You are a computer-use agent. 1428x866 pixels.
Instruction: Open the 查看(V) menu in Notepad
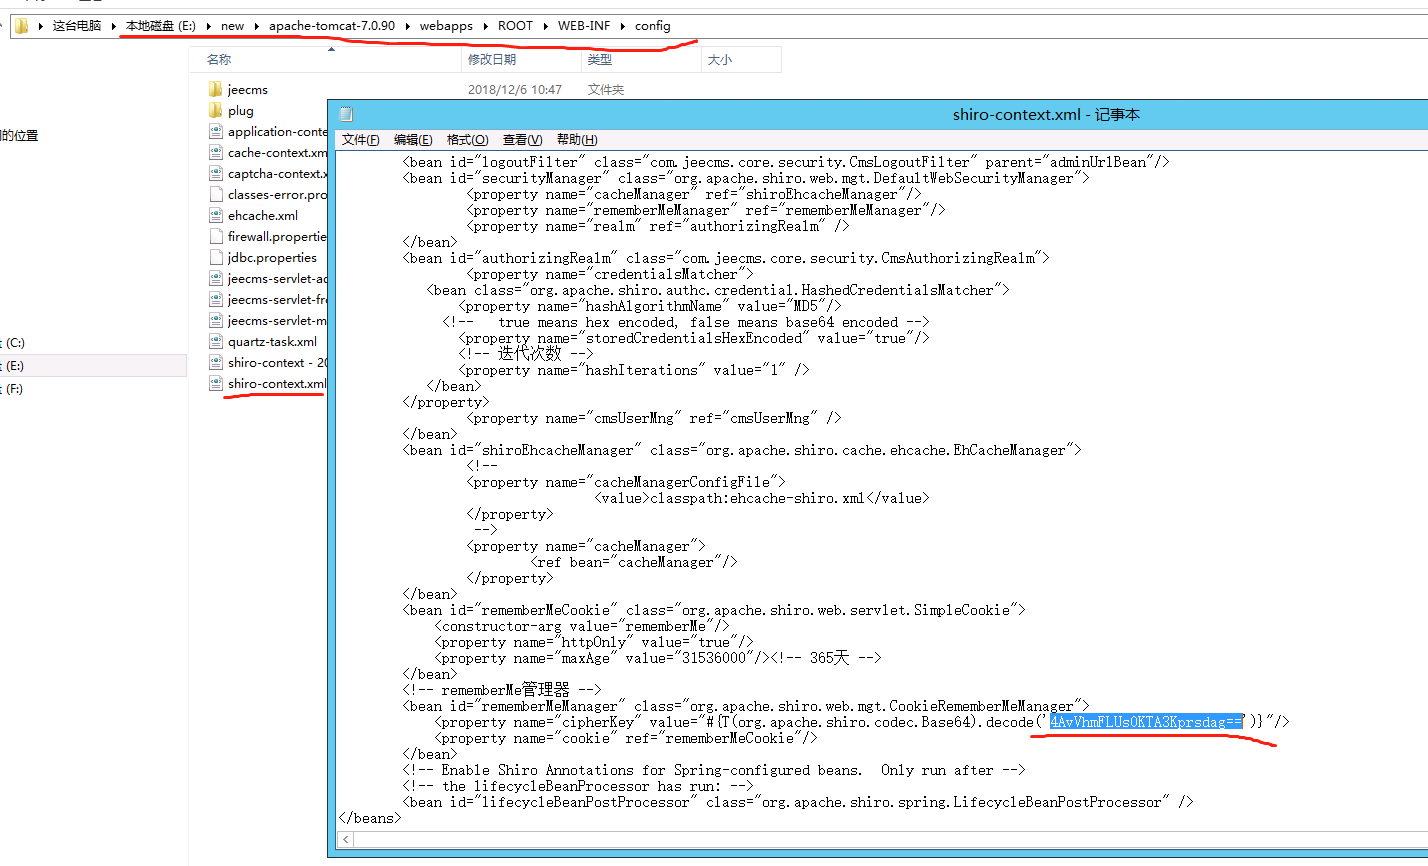[522, 140]
